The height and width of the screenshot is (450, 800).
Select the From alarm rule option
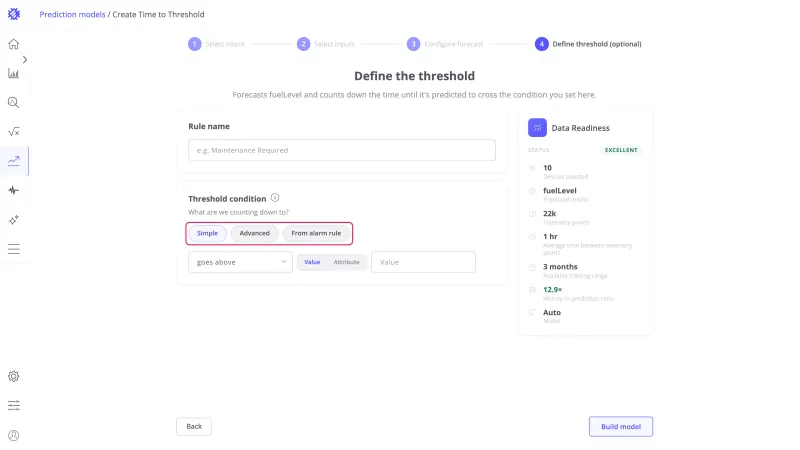click(x=316, y=233)
